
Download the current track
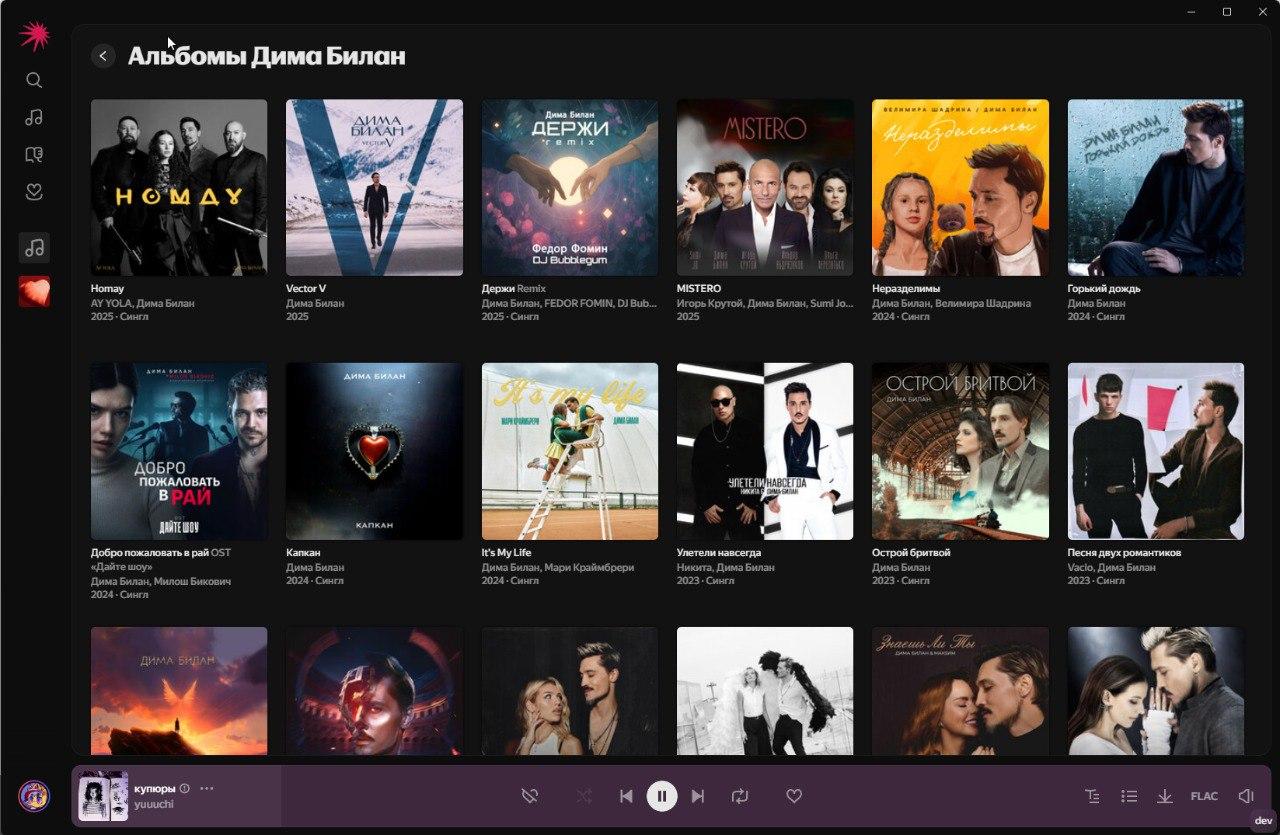(x=1165, y=796)
